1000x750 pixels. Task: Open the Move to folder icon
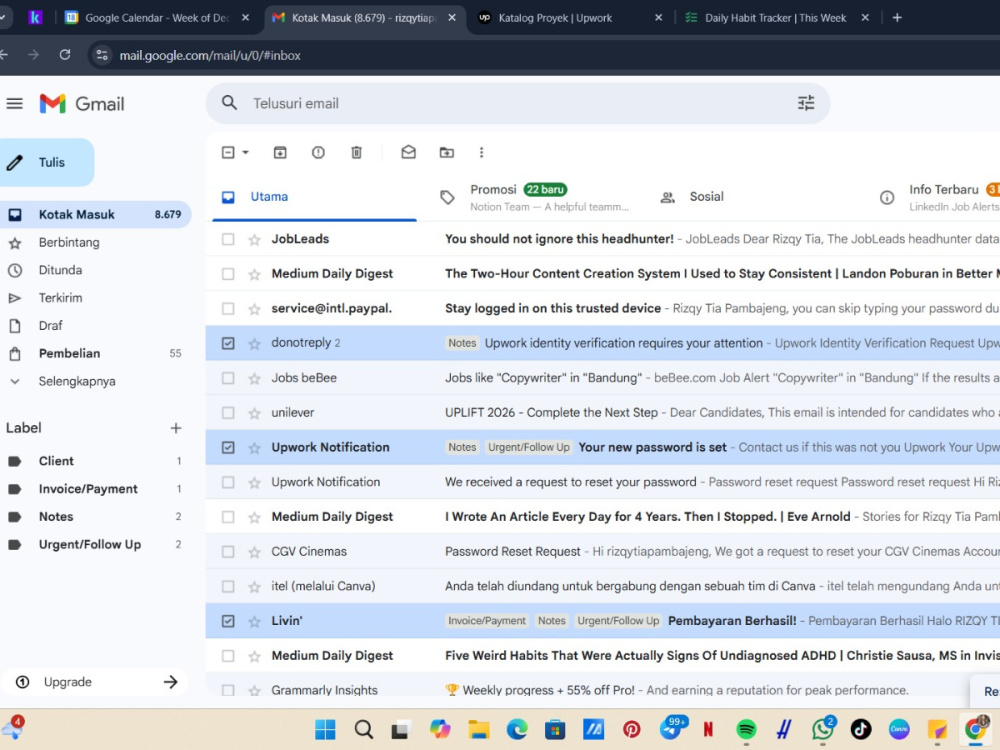pyautogui.click(x=446, y=152)
